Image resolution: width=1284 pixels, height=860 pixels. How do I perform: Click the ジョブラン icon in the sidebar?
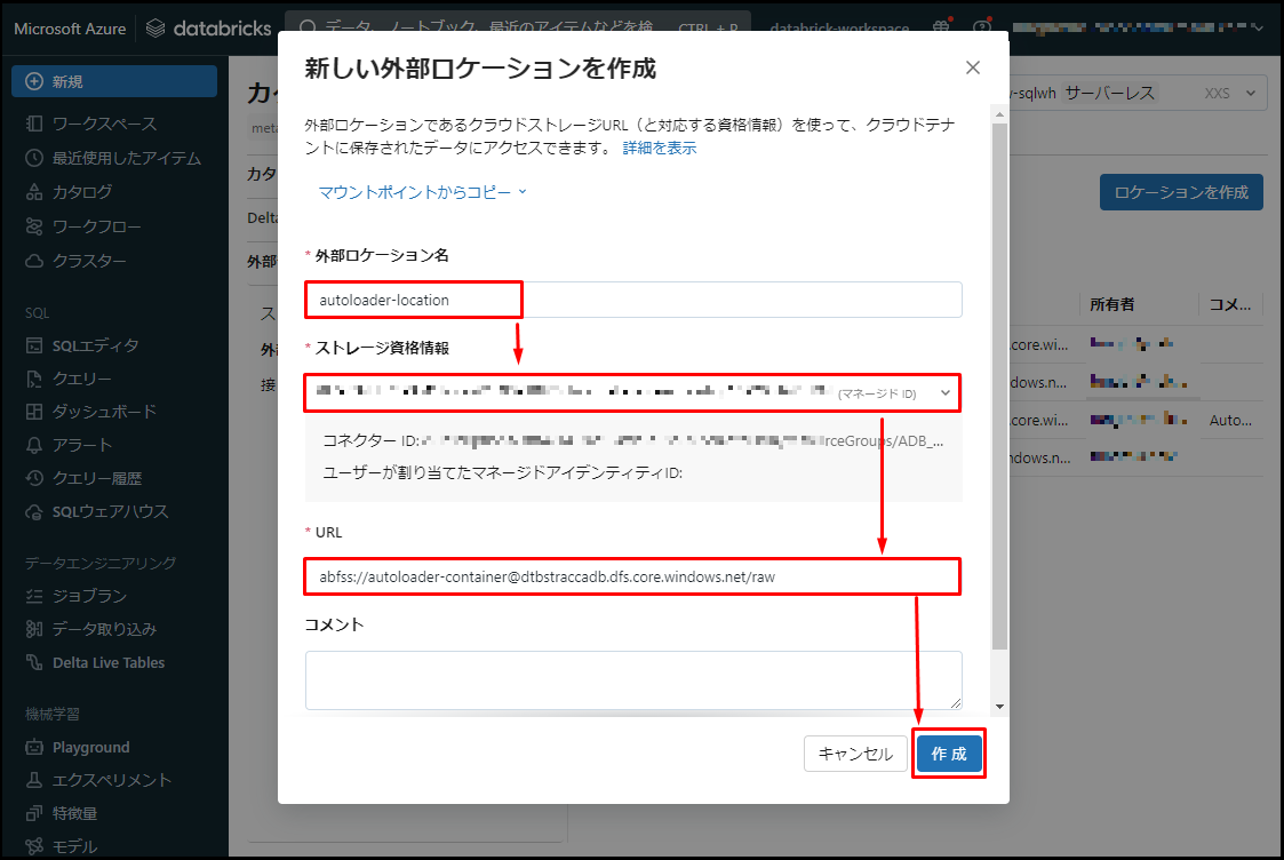pyautogui.click(x=35, y=596)
